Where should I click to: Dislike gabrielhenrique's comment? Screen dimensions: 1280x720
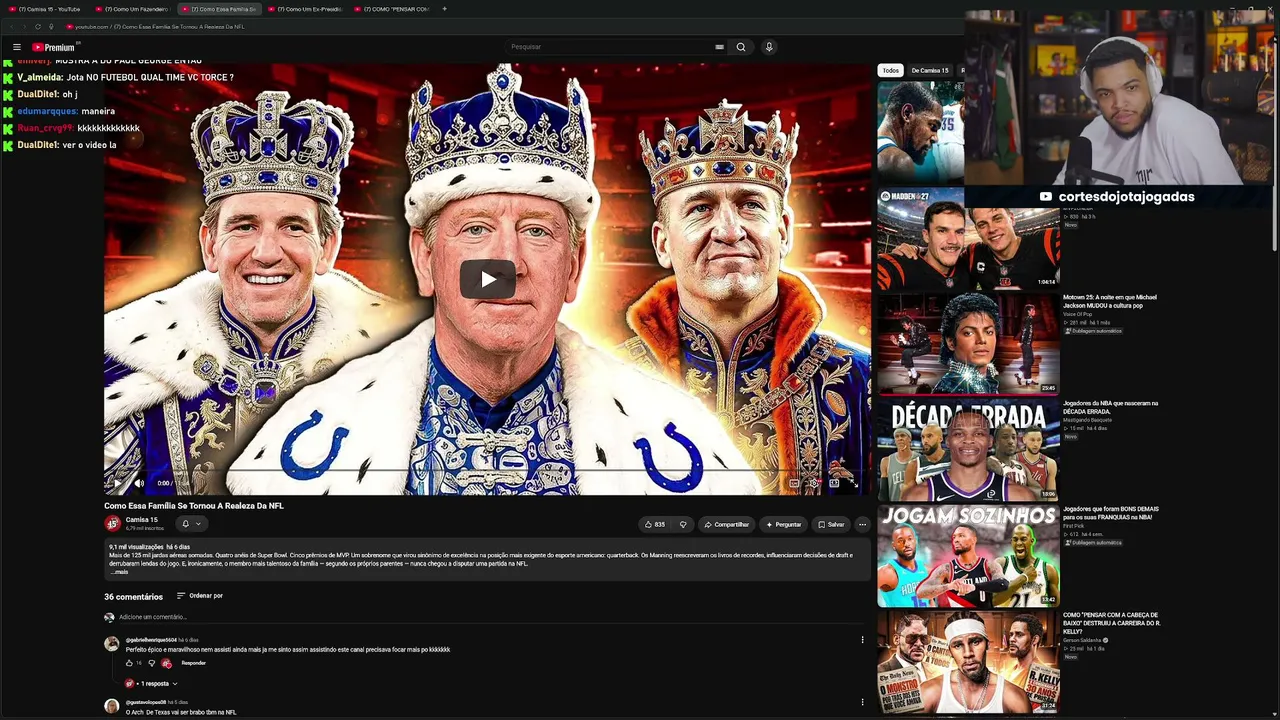(152, 663)
